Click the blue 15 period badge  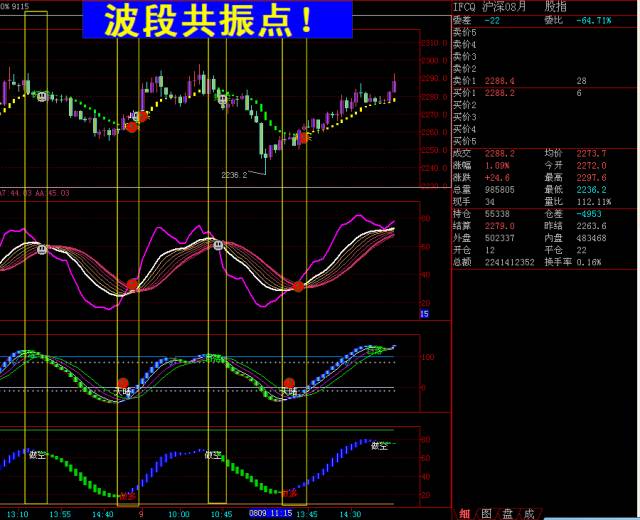[424, 313]
